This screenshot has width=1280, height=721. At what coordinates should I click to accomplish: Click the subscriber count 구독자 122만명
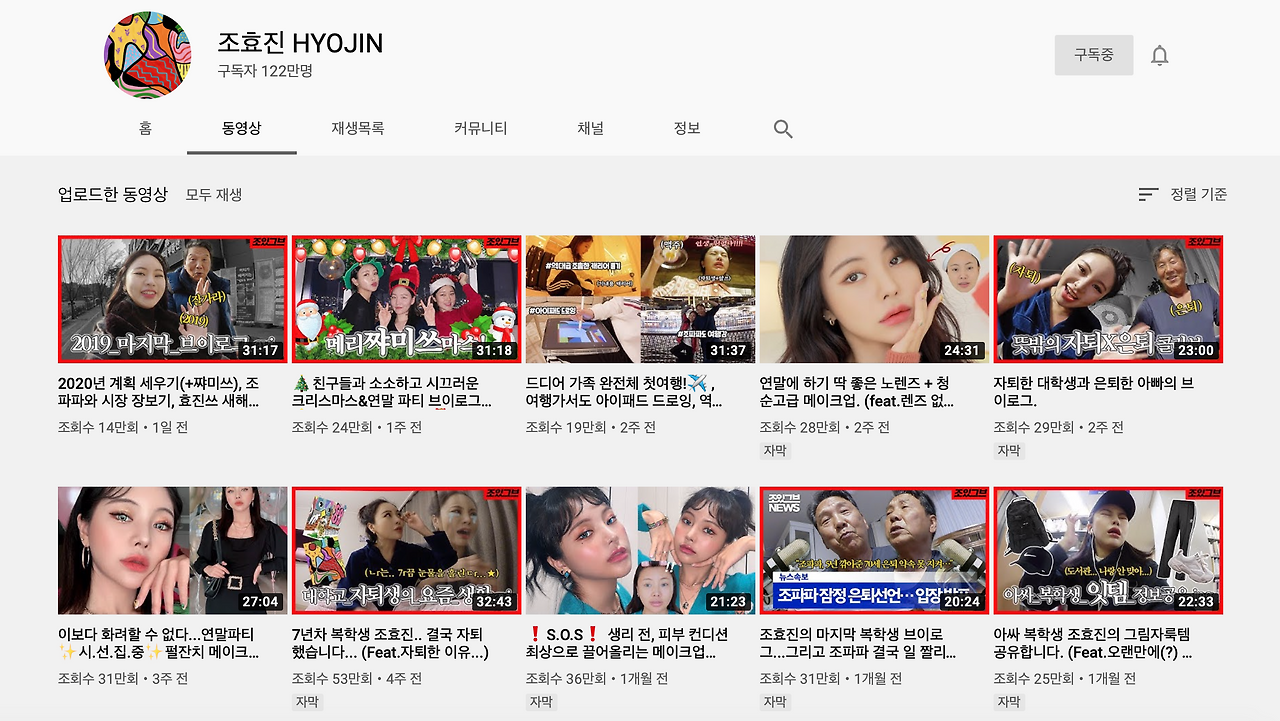pos(265,71)
